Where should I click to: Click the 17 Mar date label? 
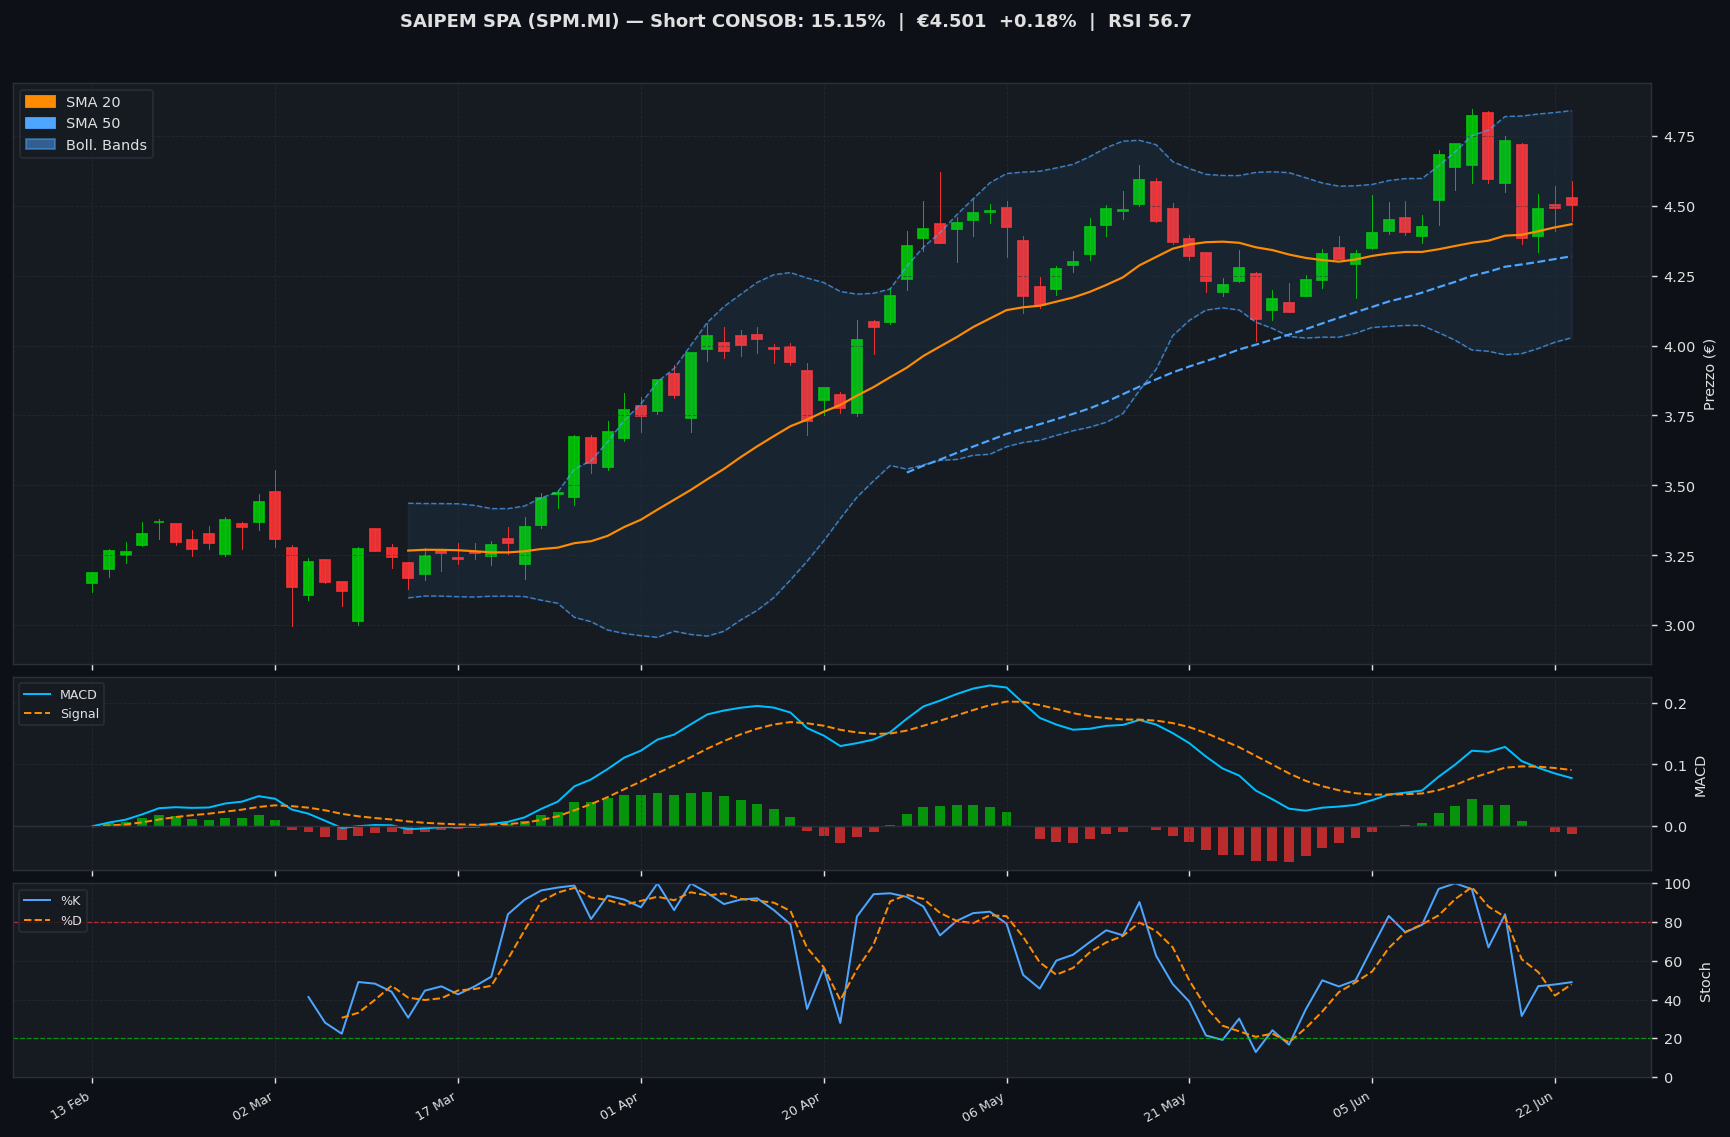[x=437, y=1105]
